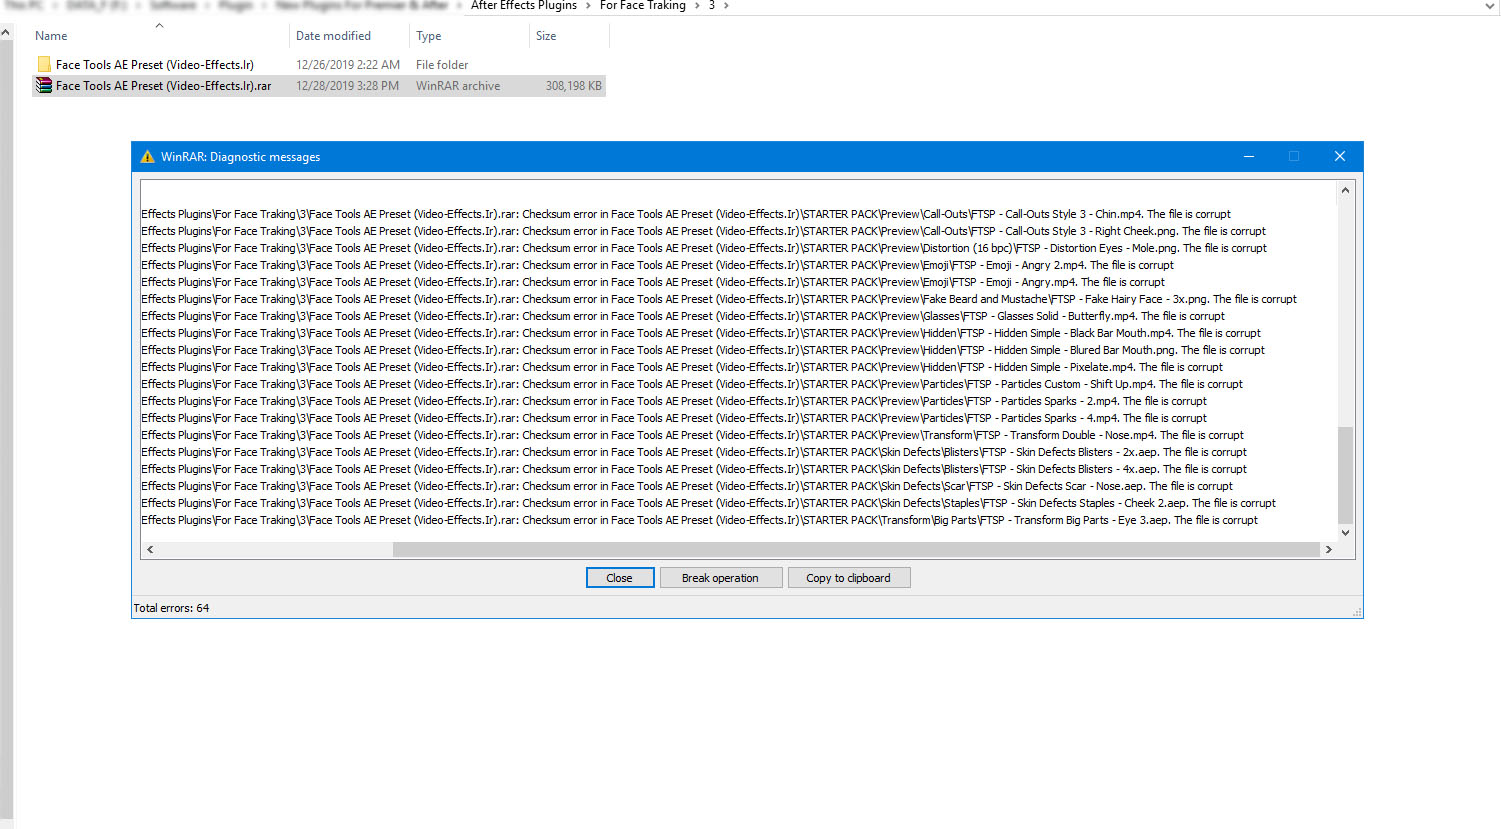Click the Transform Big Parts - Eye 3.aep line
1501x829 pixels.
point(699,520)
